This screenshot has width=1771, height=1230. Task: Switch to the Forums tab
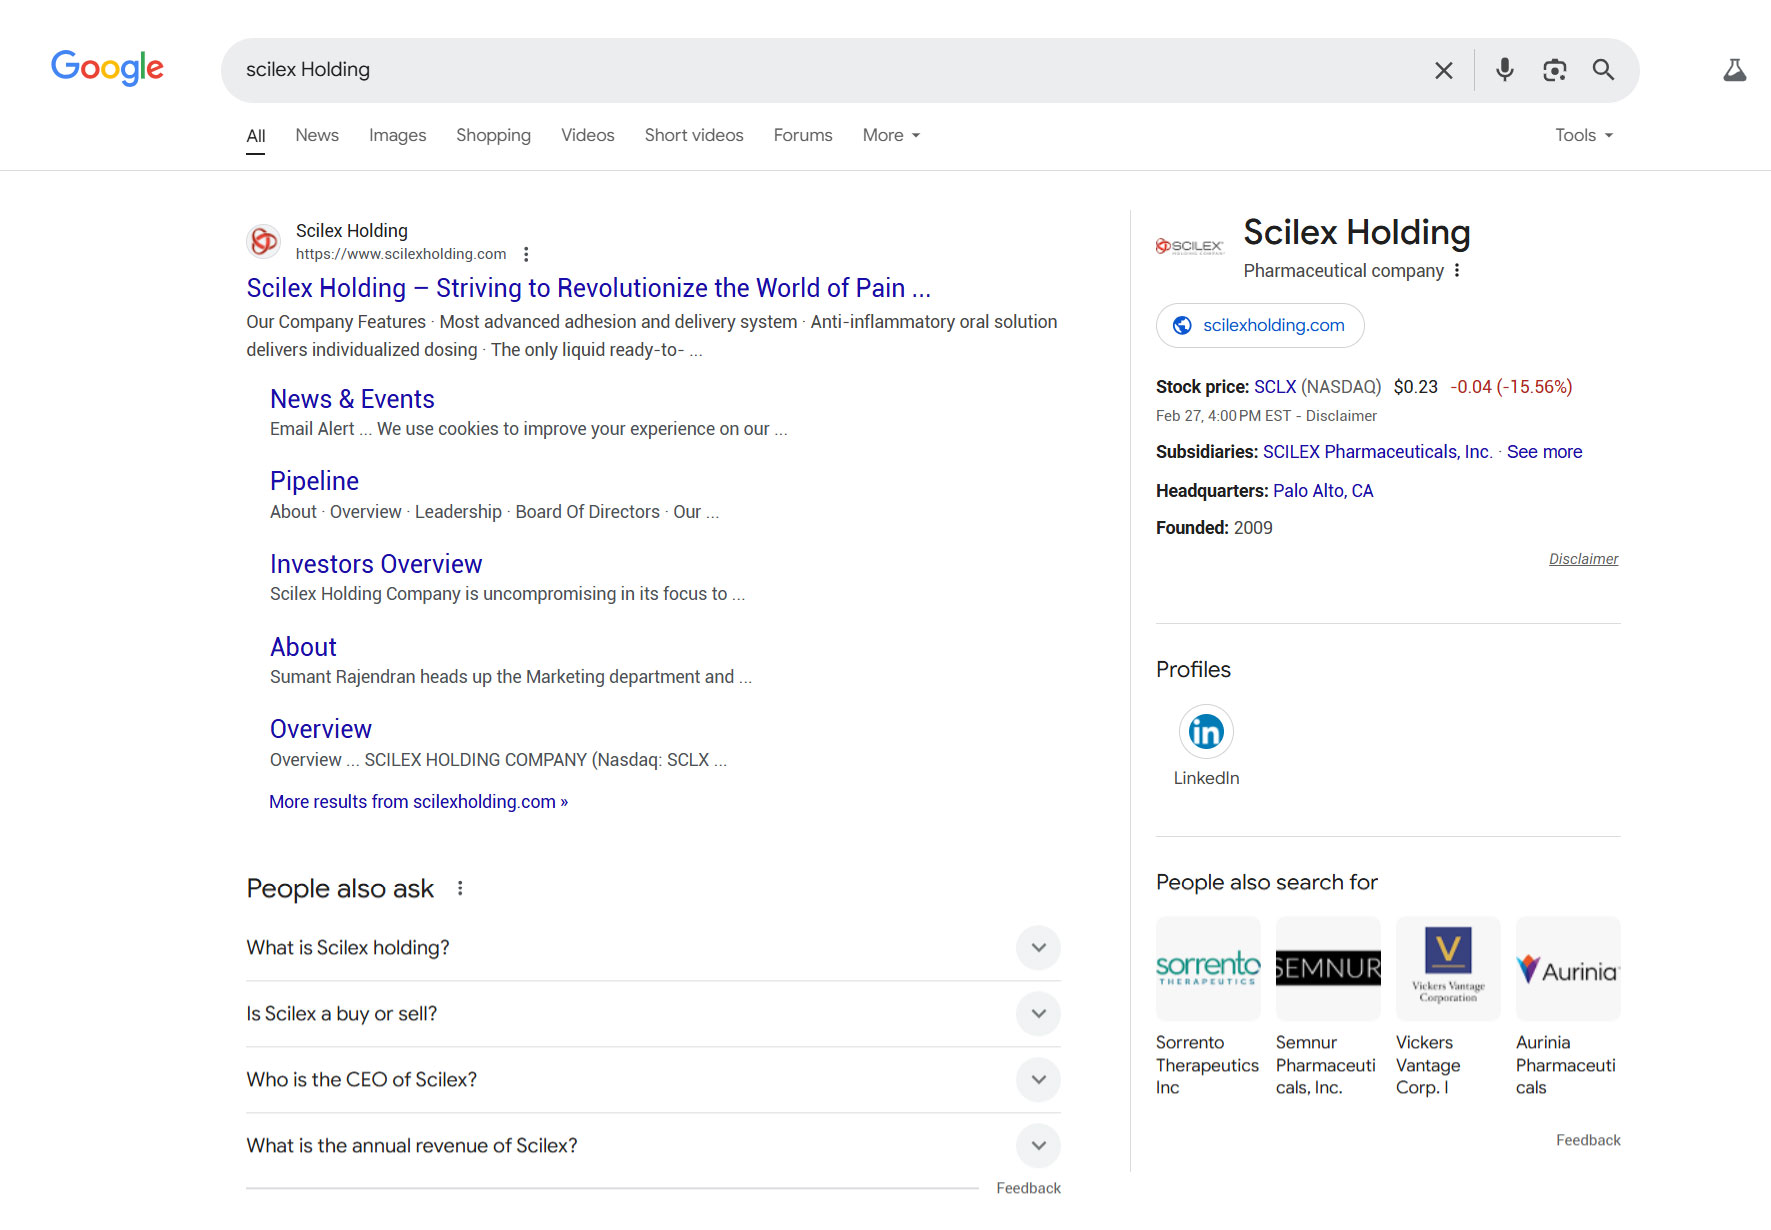[x=803, y=135]
